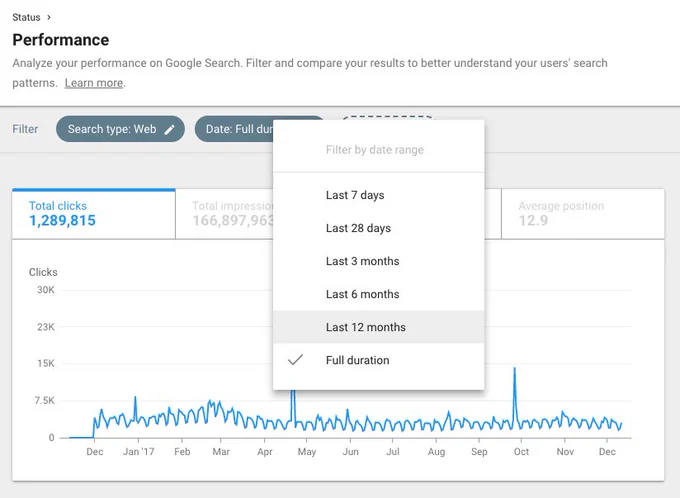Switch to the Total clicks metric tab

click(94, 214)
